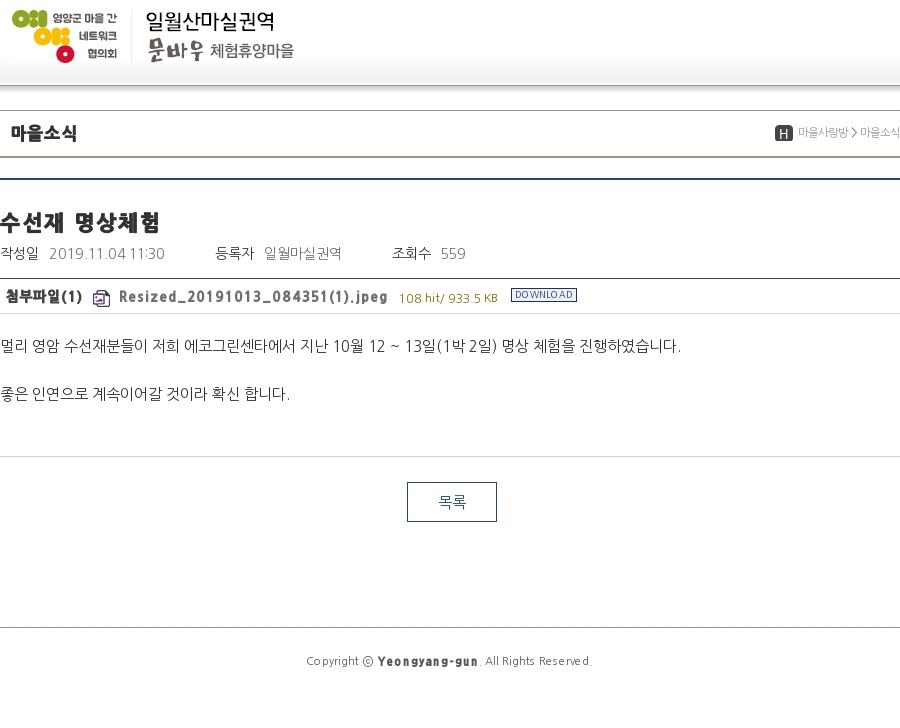900x728 pixels.
Task: Select the 등록자 label
Action: (x=234, y=253)
